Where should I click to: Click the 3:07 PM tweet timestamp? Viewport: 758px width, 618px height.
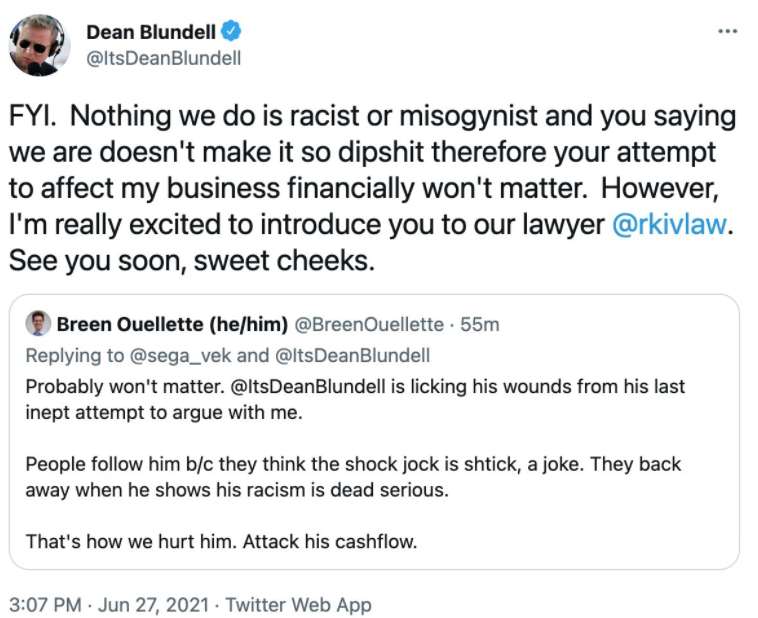click(x=45, y=604)
